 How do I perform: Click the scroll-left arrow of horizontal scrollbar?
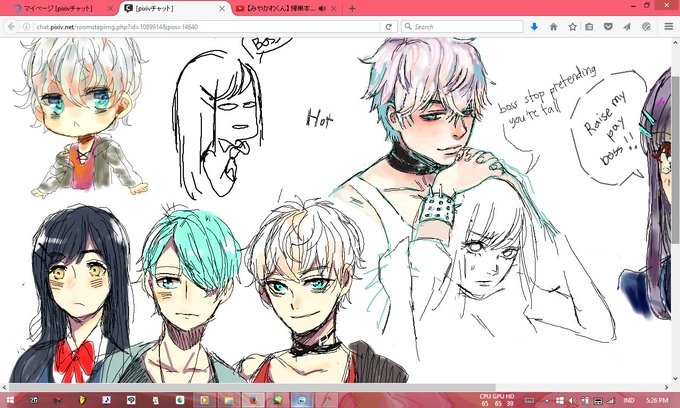pyautogui.click(x=4, y=387)
